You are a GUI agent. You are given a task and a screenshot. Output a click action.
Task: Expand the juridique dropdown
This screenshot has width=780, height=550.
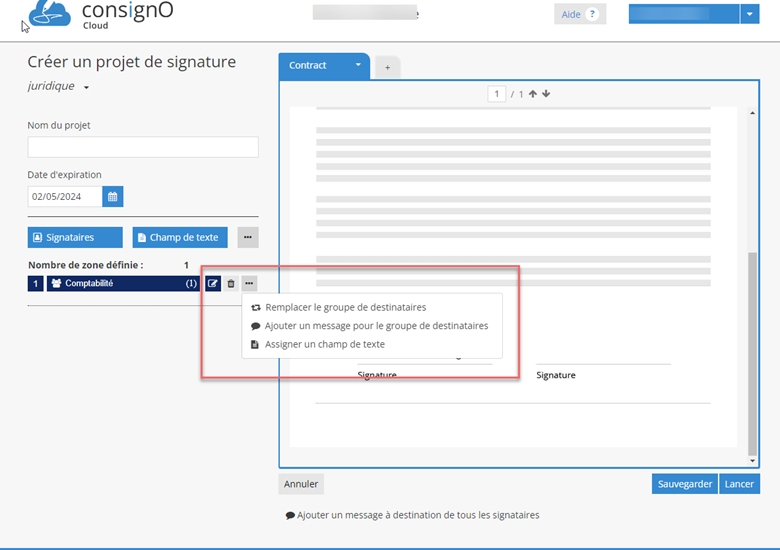pyautogui.click(x=87, y=88)
